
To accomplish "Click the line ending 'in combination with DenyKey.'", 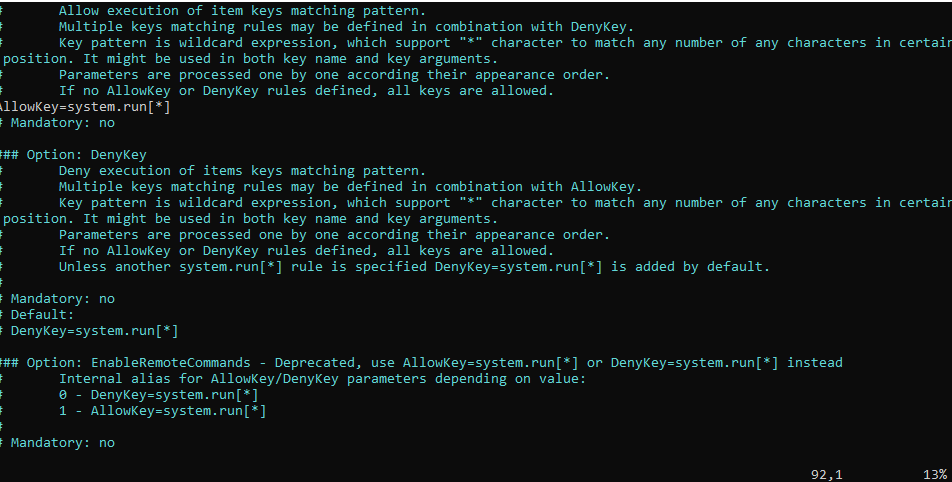I will 346,27.
